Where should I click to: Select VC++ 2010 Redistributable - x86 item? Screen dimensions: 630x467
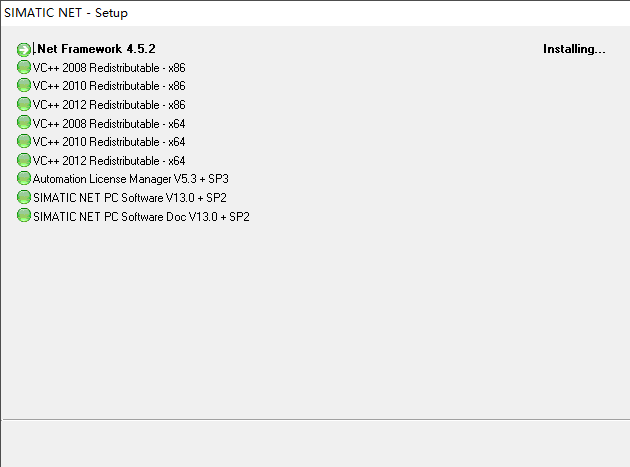tap(109, 86)
